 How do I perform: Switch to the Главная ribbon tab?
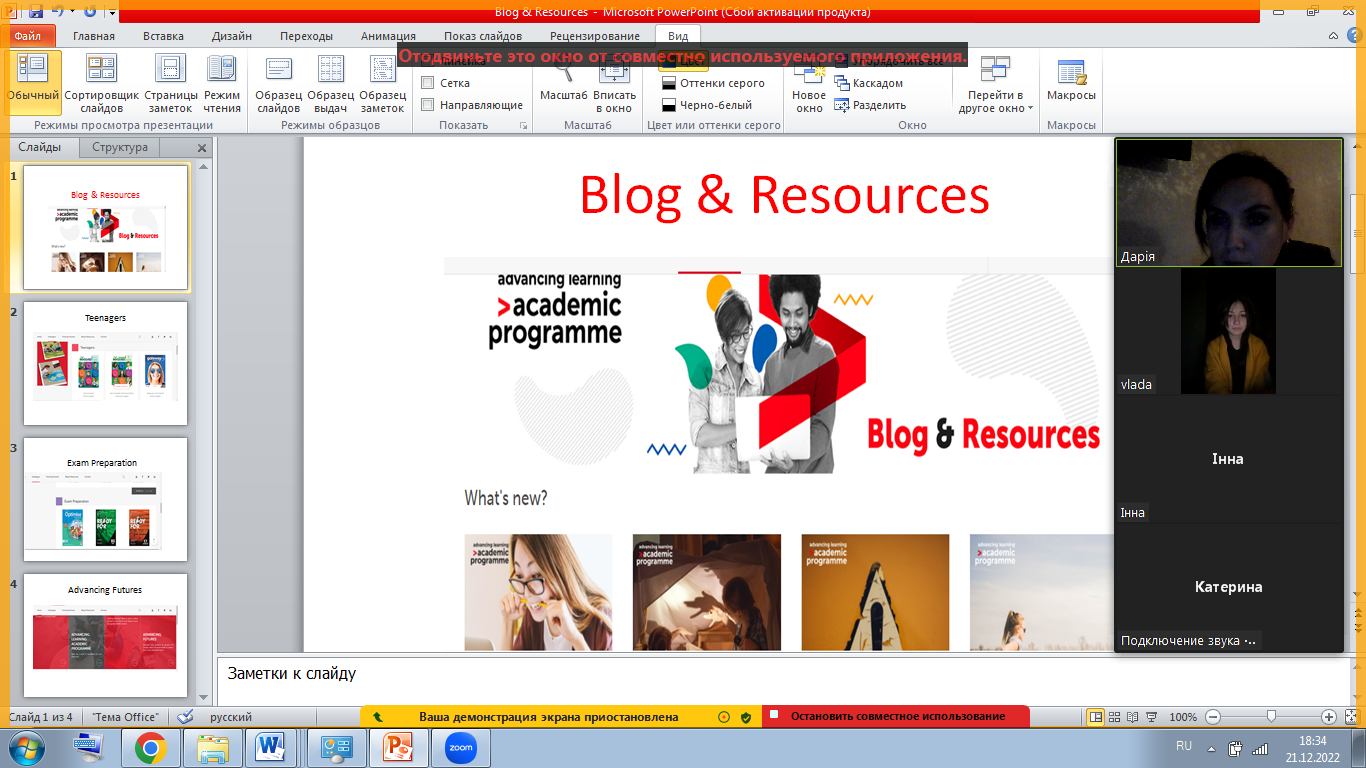[x=94, y=36]
